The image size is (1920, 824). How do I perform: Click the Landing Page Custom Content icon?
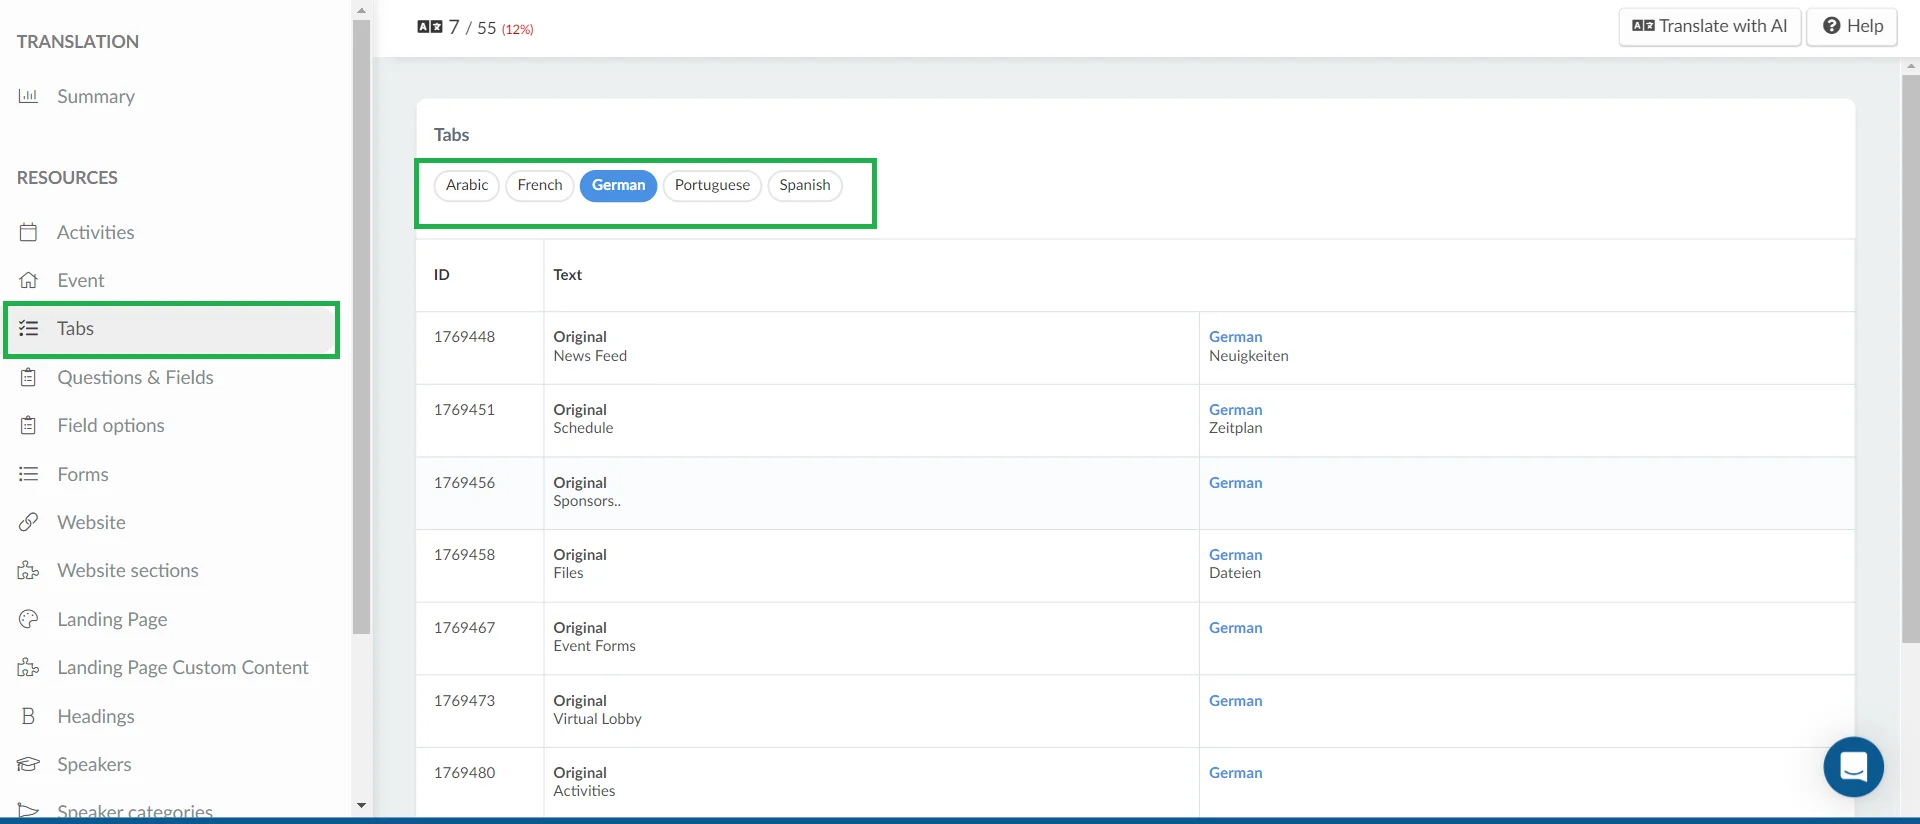coord(28,667)
